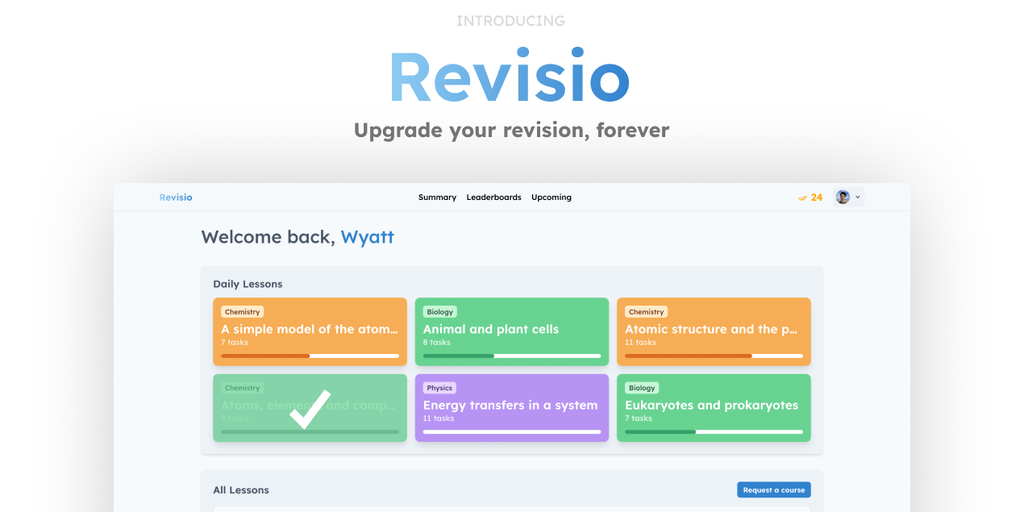Click the 8 tasks text
Viewport: 1024px width, 512px height.
tap(437, 342)
